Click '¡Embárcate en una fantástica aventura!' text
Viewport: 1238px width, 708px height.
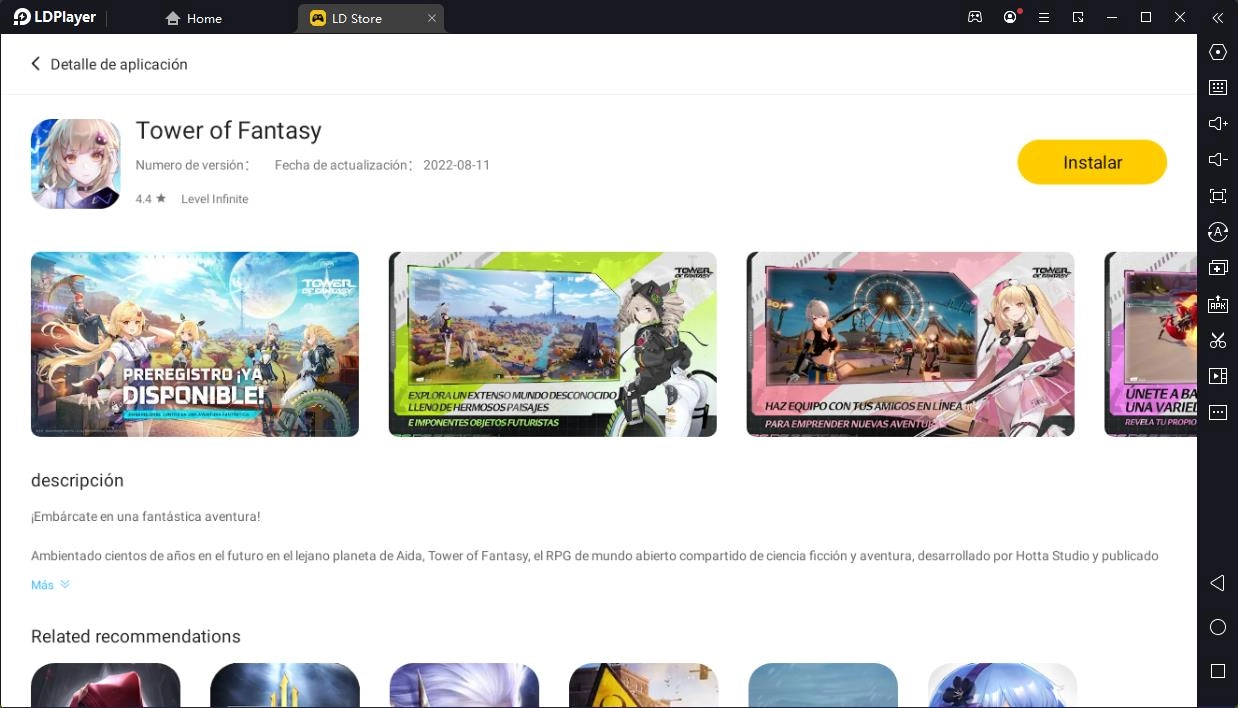[146, 517]
